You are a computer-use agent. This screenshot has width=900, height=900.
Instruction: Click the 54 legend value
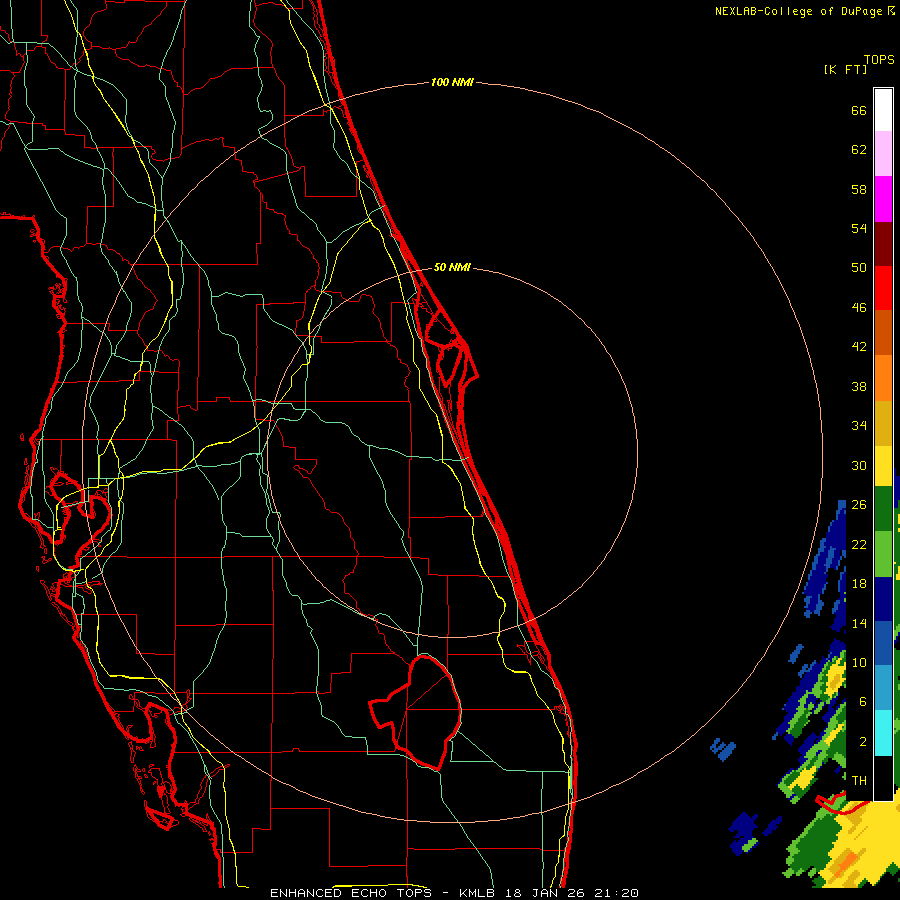tap(859, 228)
